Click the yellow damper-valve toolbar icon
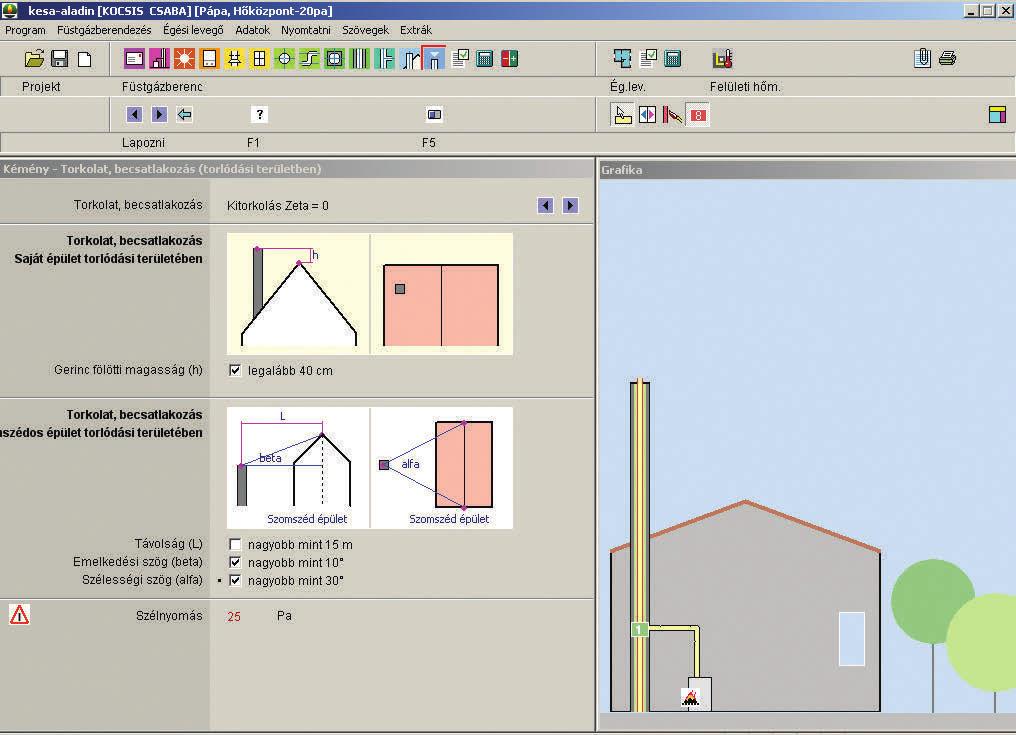 (x=235, y=59)
